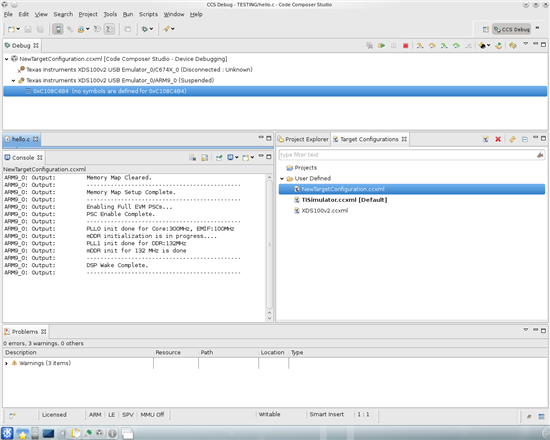Collapse the User Defined folder
This screenshot has height=440, width=550.
click(282, 179)
